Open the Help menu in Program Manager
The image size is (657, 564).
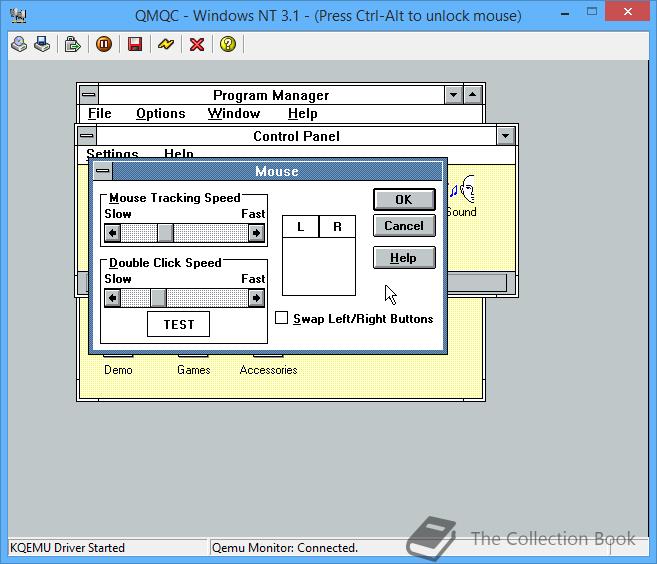tap(303, 114)
